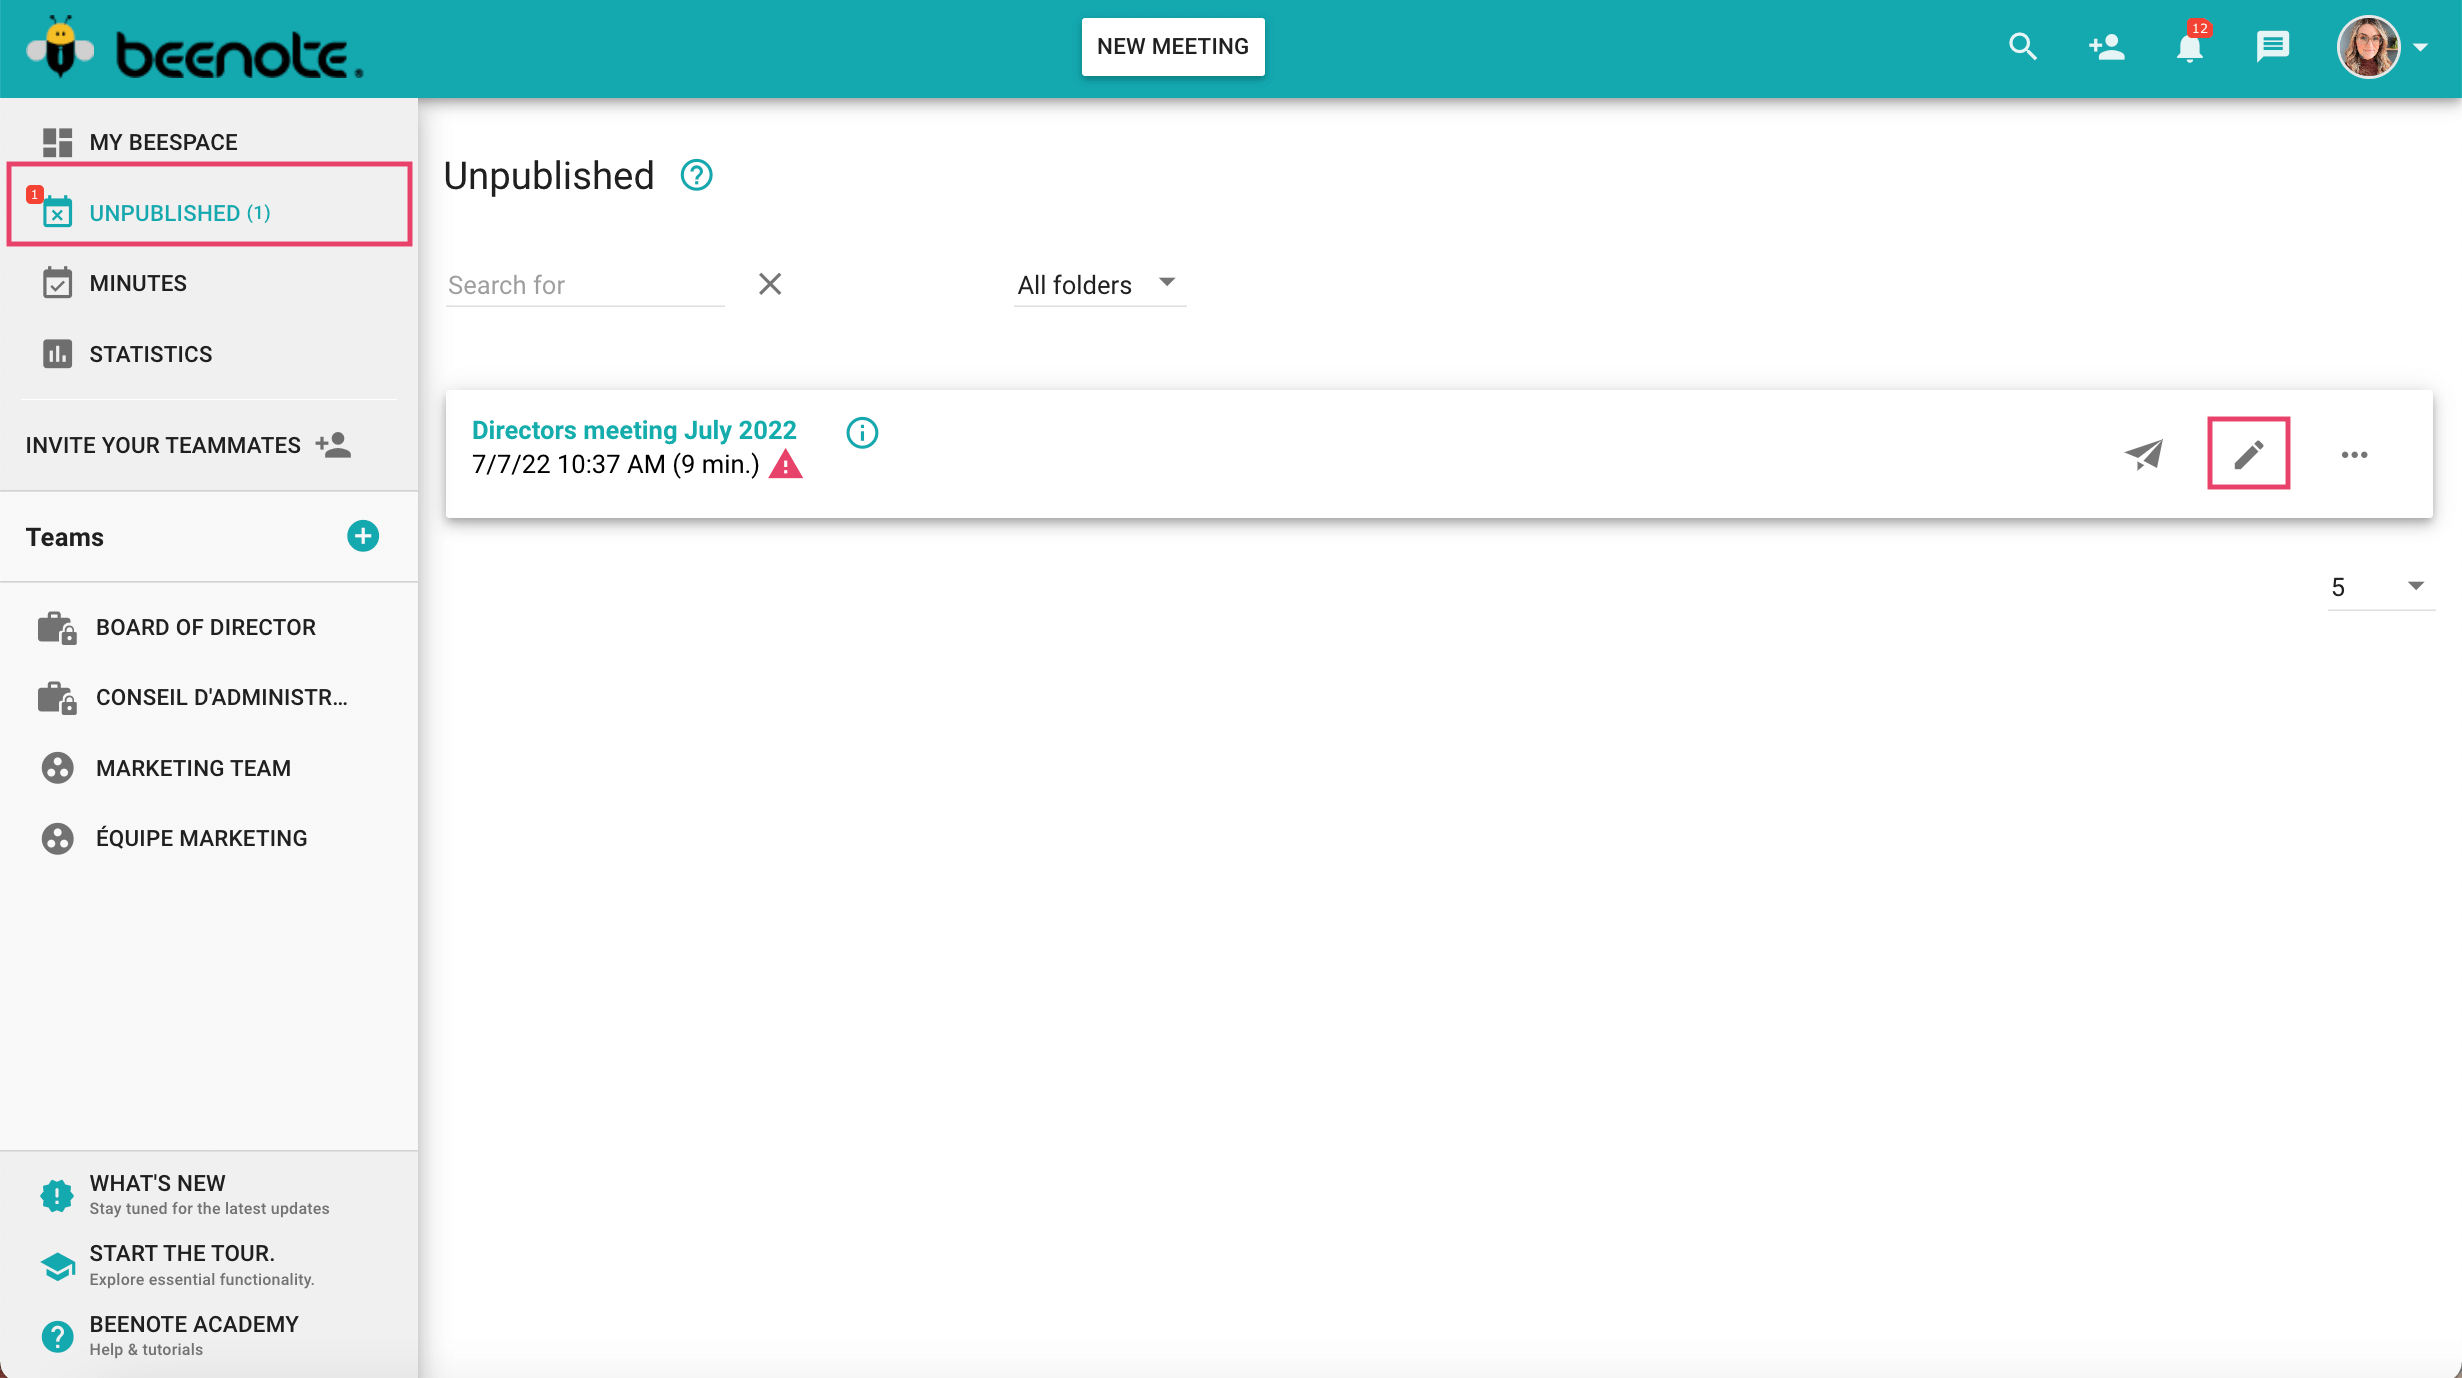Click Équipe Marketing group icon
Screen dimensions: 2462x1378
tap(57, 838)
